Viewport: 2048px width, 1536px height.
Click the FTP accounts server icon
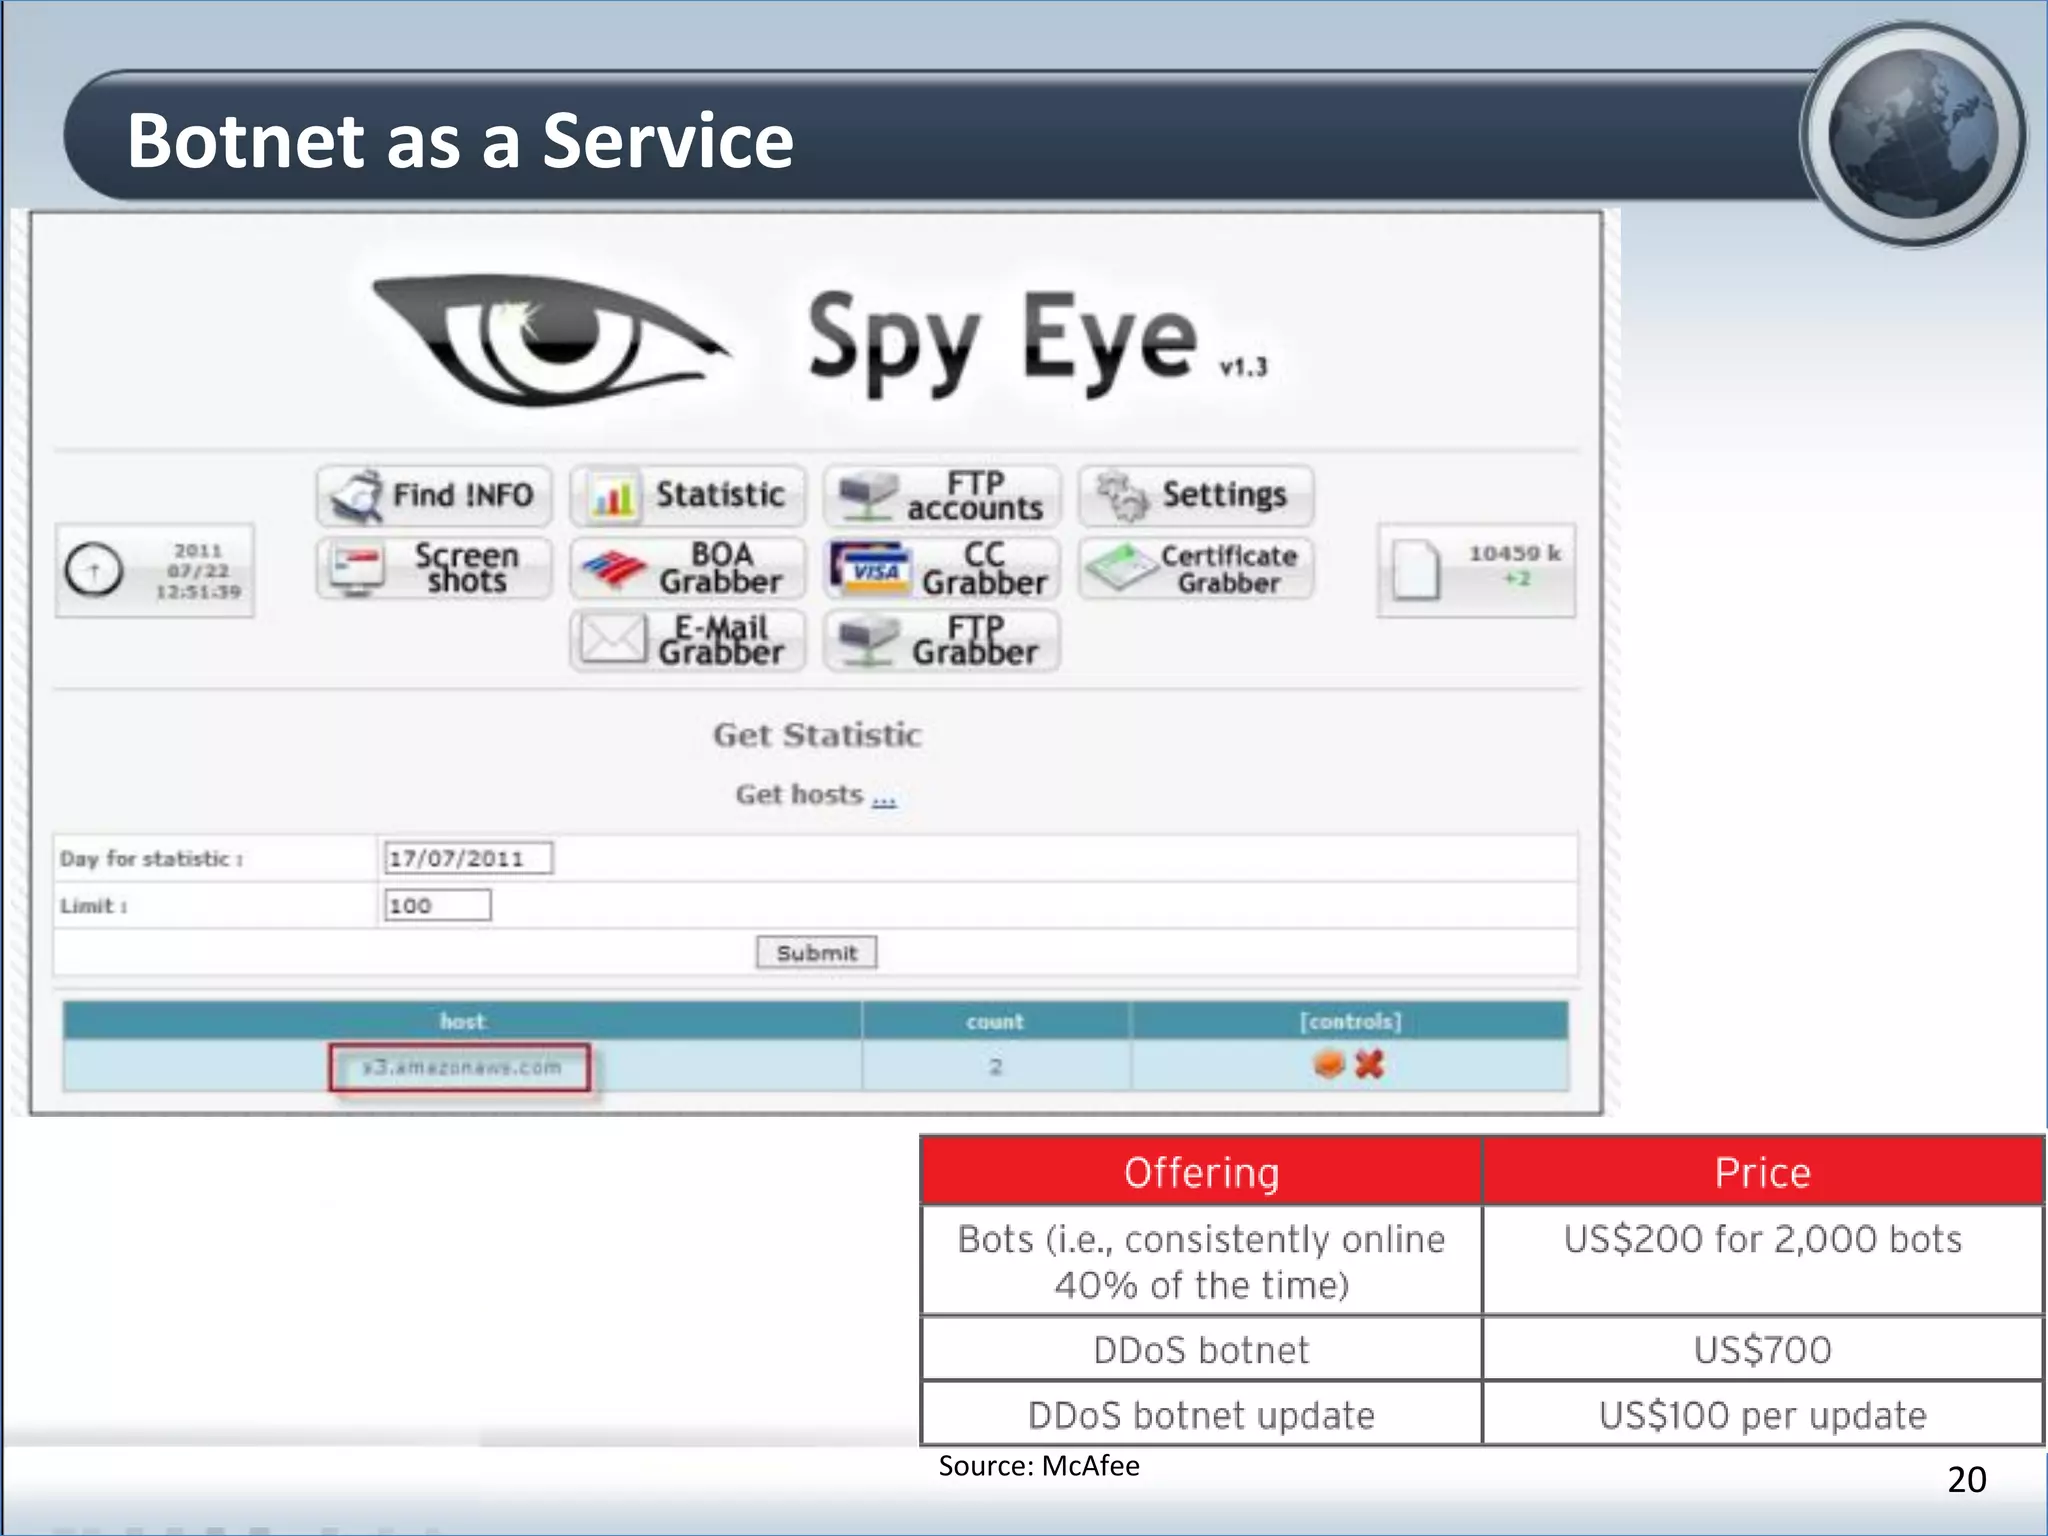tap(867, 496)
